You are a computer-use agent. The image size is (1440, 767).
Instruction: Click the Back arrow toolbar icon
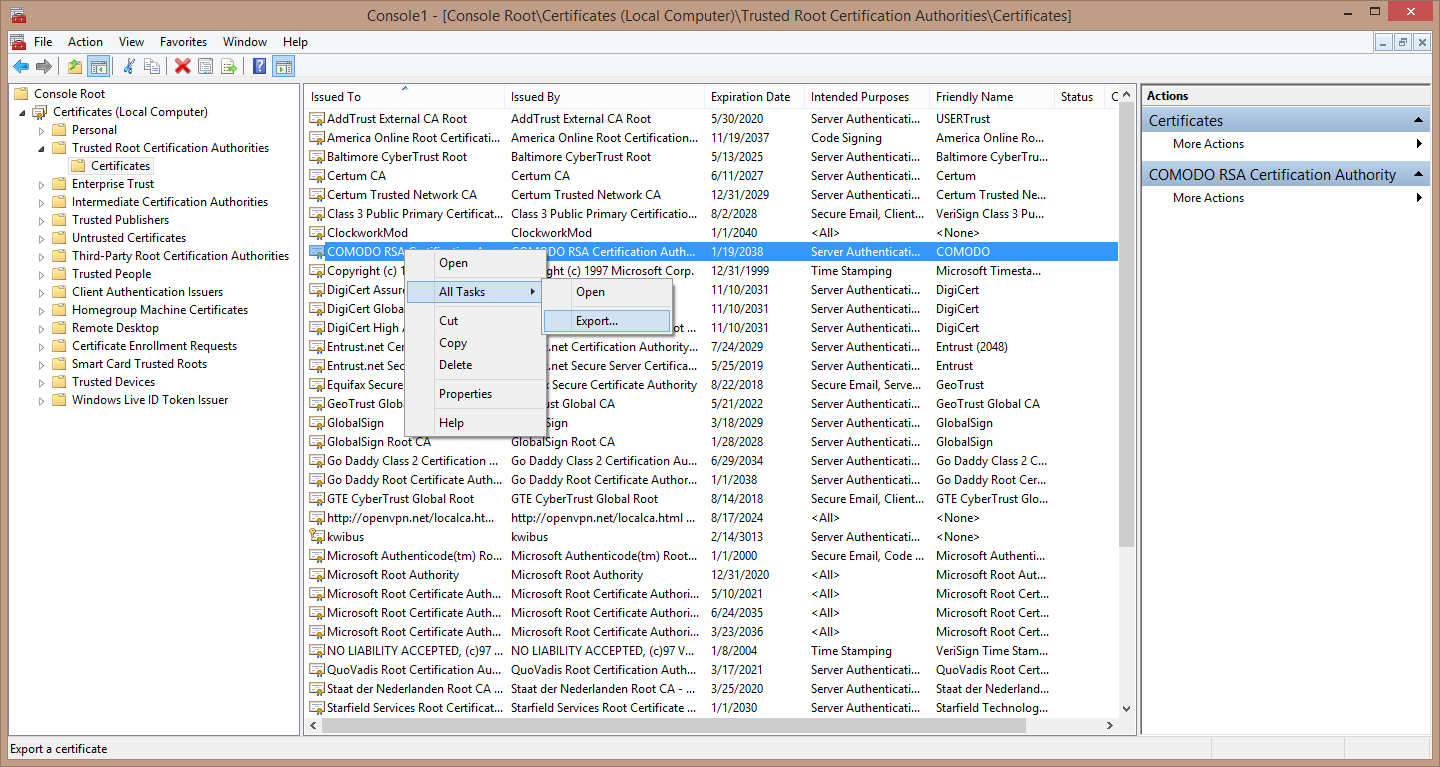(x=21, y=66)
